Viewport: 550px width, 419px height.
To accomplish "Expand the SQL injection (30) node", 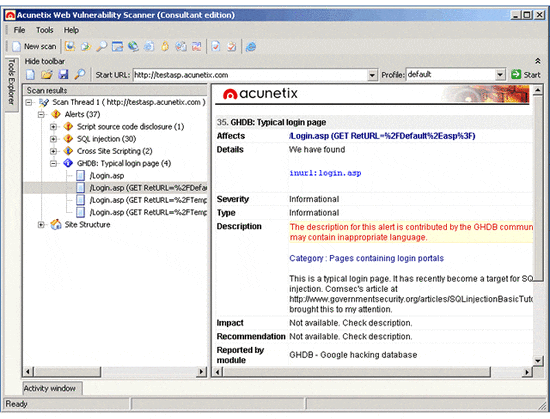I will [x=53, y=139].
